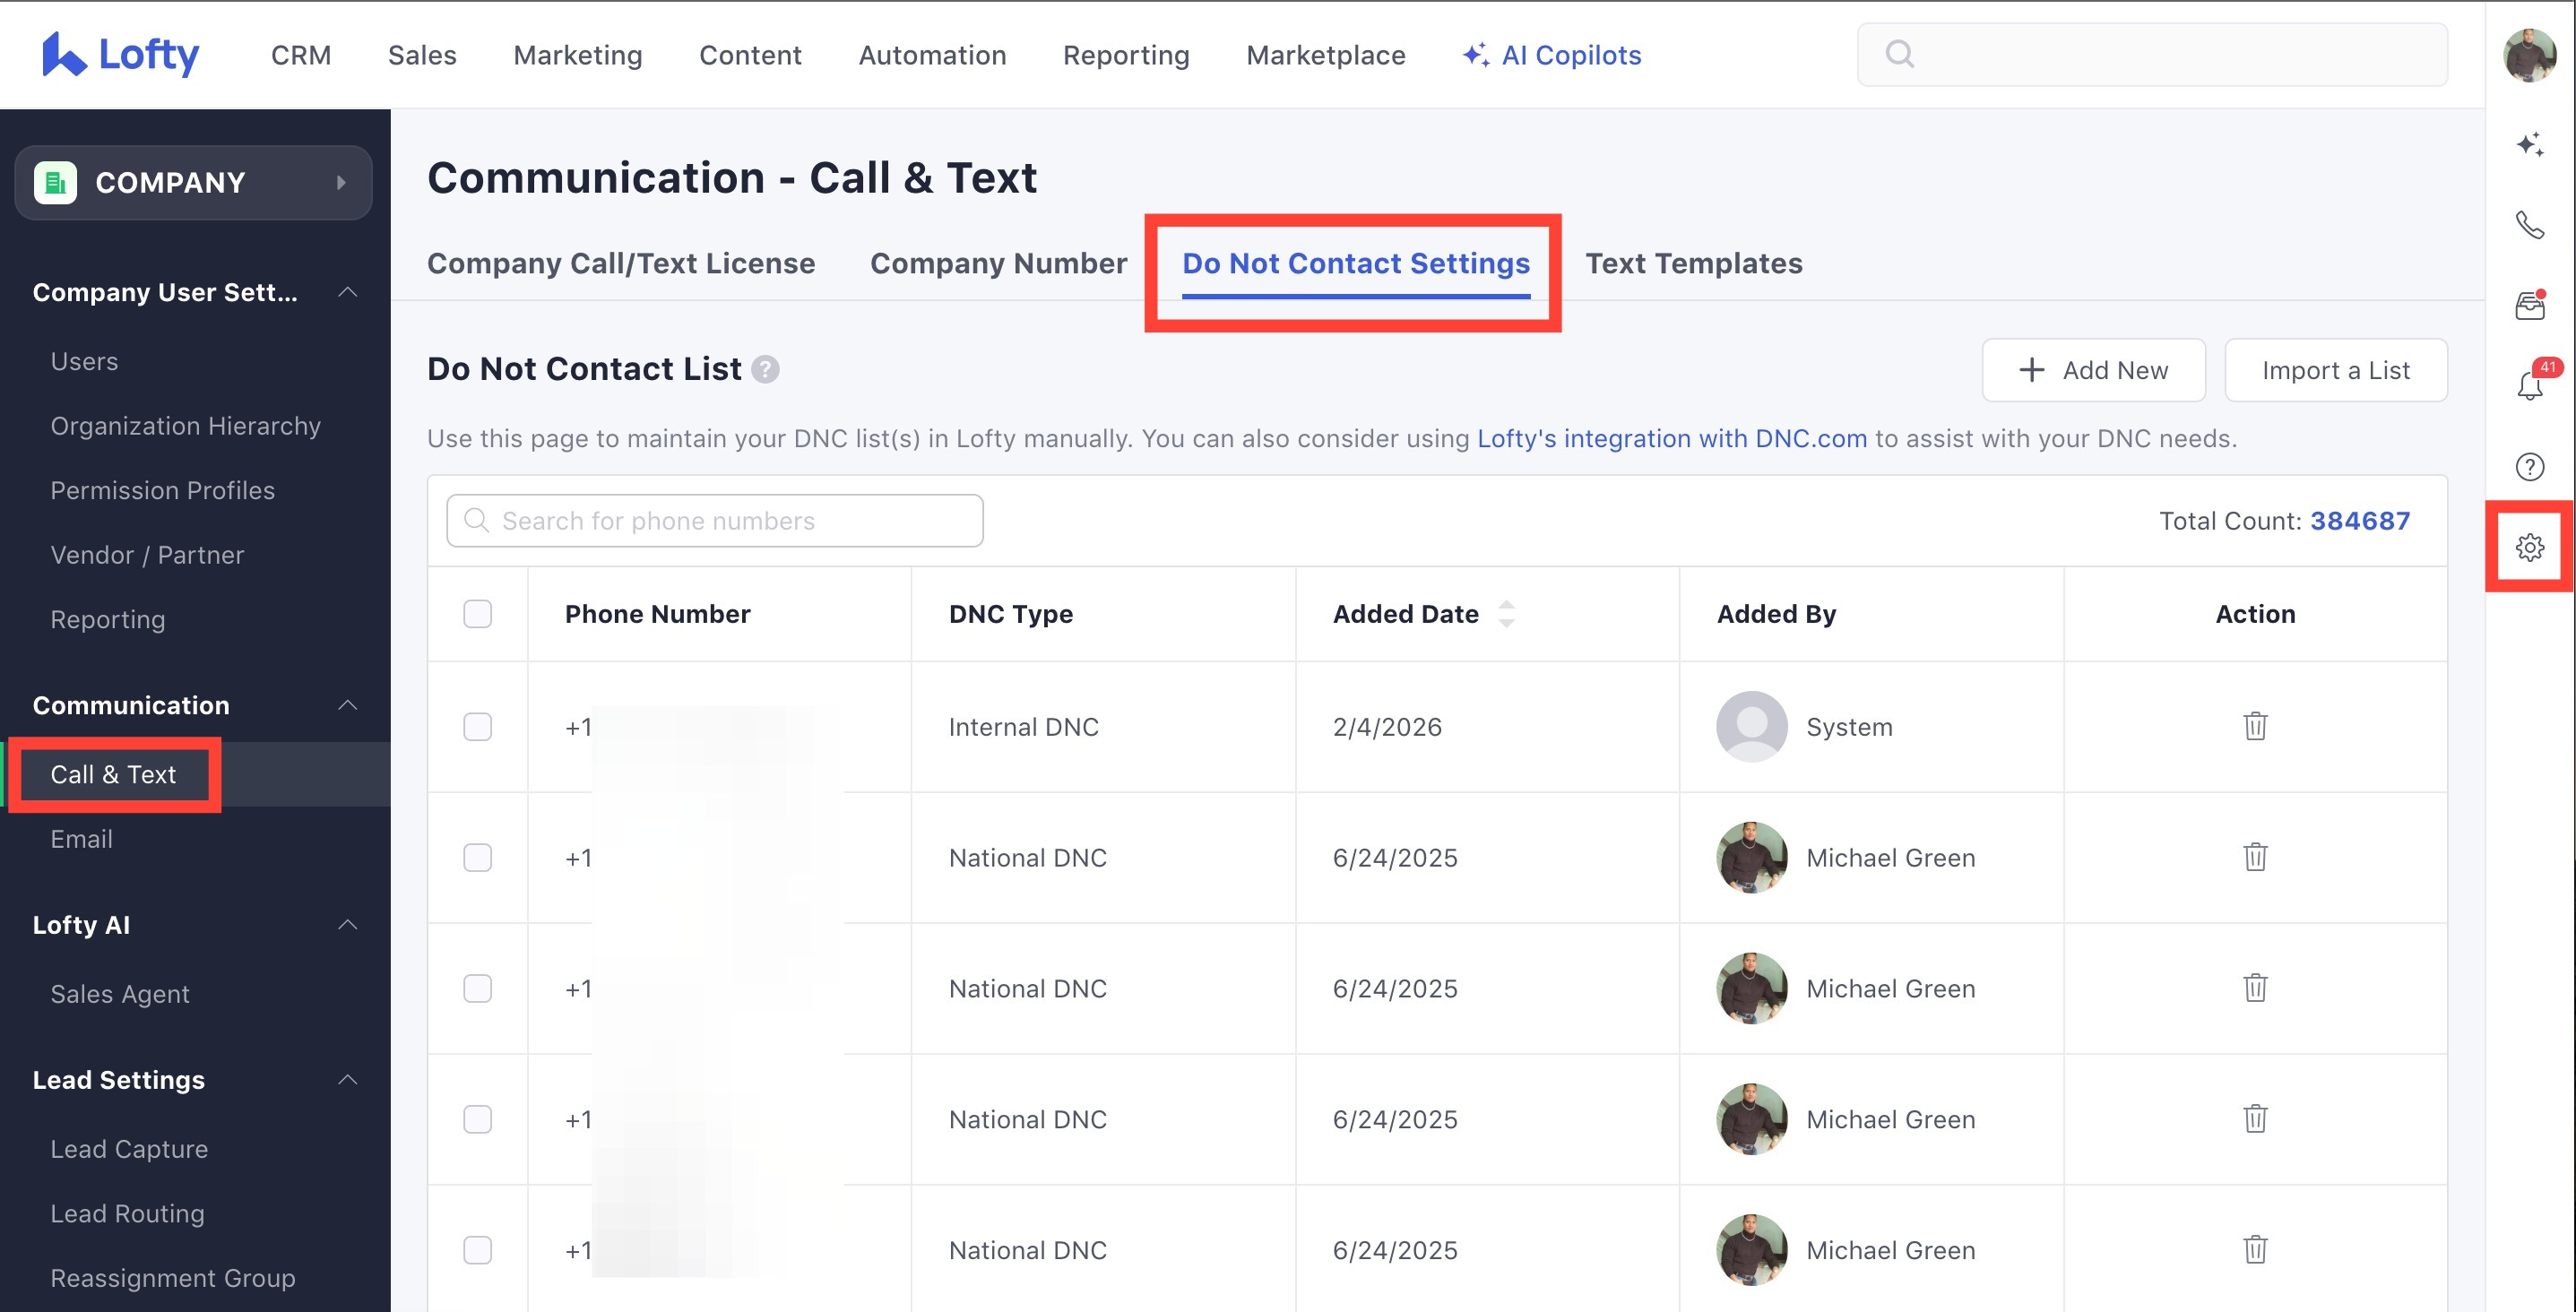Viewport: 2576px width, 1312px height.
Task: Select Do Not Contact Settings tab
Action: pyautogui.click(x=1356, y=263)
